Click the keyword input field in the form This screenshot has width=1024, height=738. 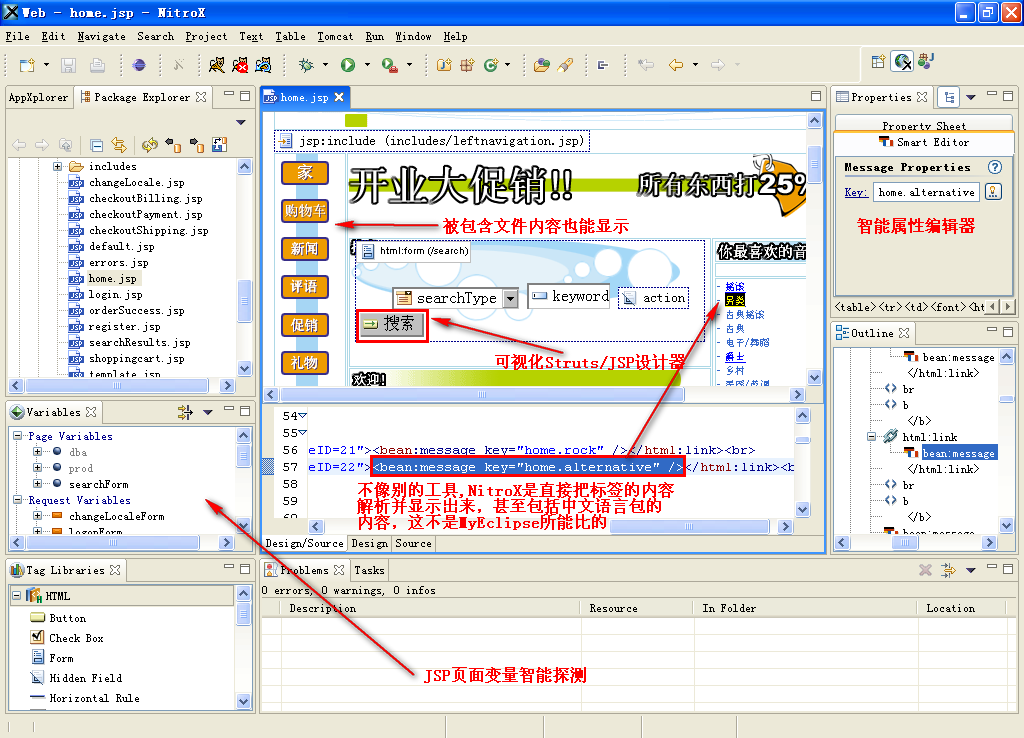click(569, 297)
